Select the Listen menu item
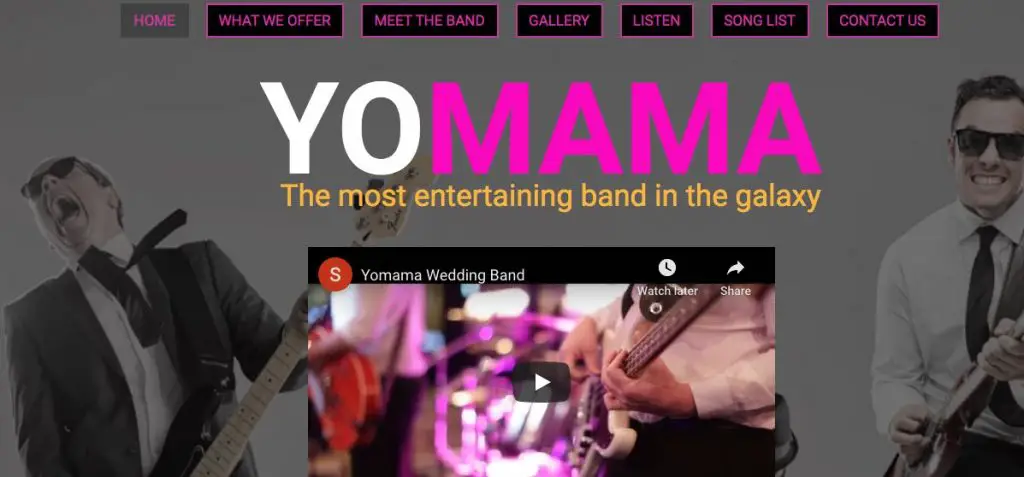 (x=656, y=20)
